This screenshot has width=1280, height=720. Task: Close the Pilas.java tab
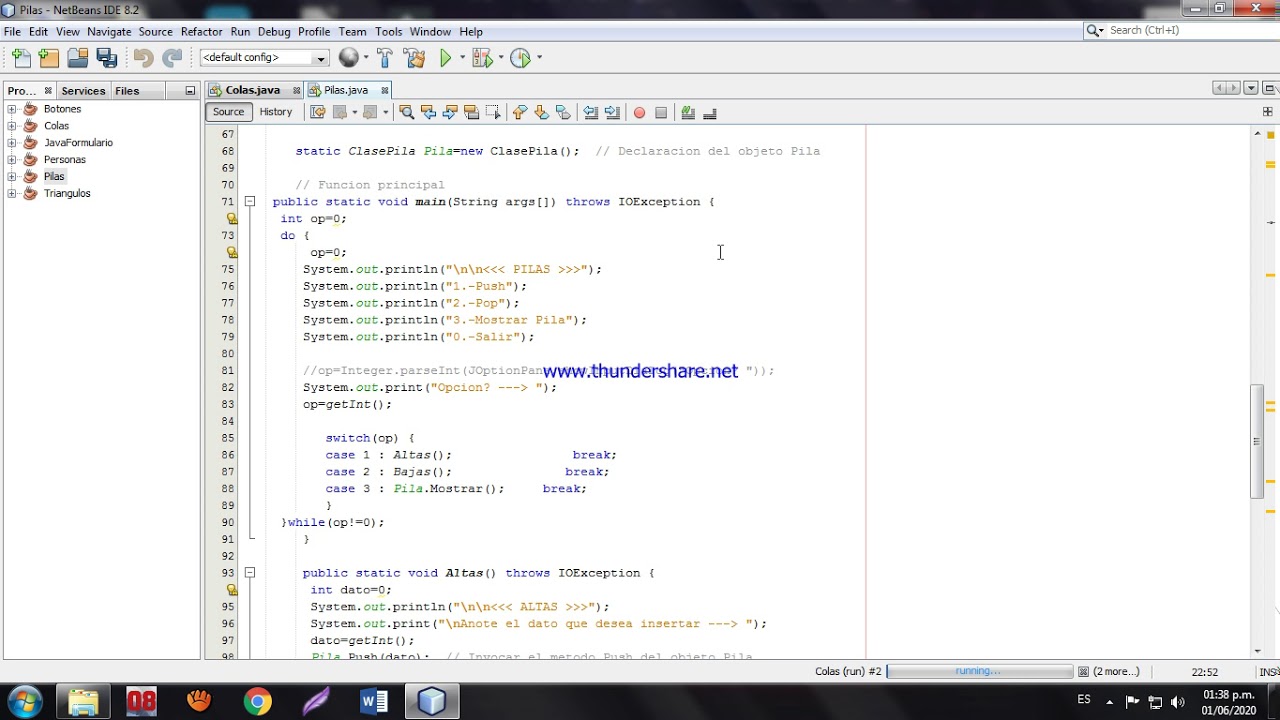(385, 90)
